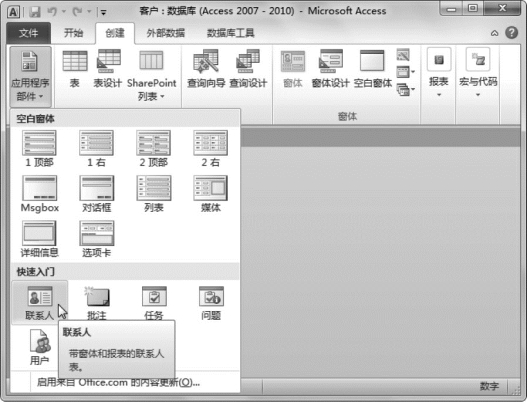527x402 pixels.
Task: Click the 数字 status bar indicator
Action: [x=489, y=387]
